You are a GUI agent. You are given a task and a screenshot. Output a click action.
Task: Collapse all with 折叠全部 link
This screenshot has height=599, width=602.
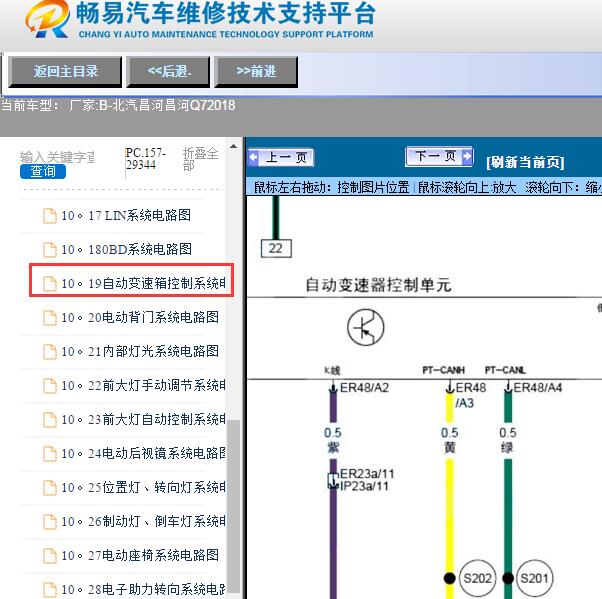[x=200, y=159]
